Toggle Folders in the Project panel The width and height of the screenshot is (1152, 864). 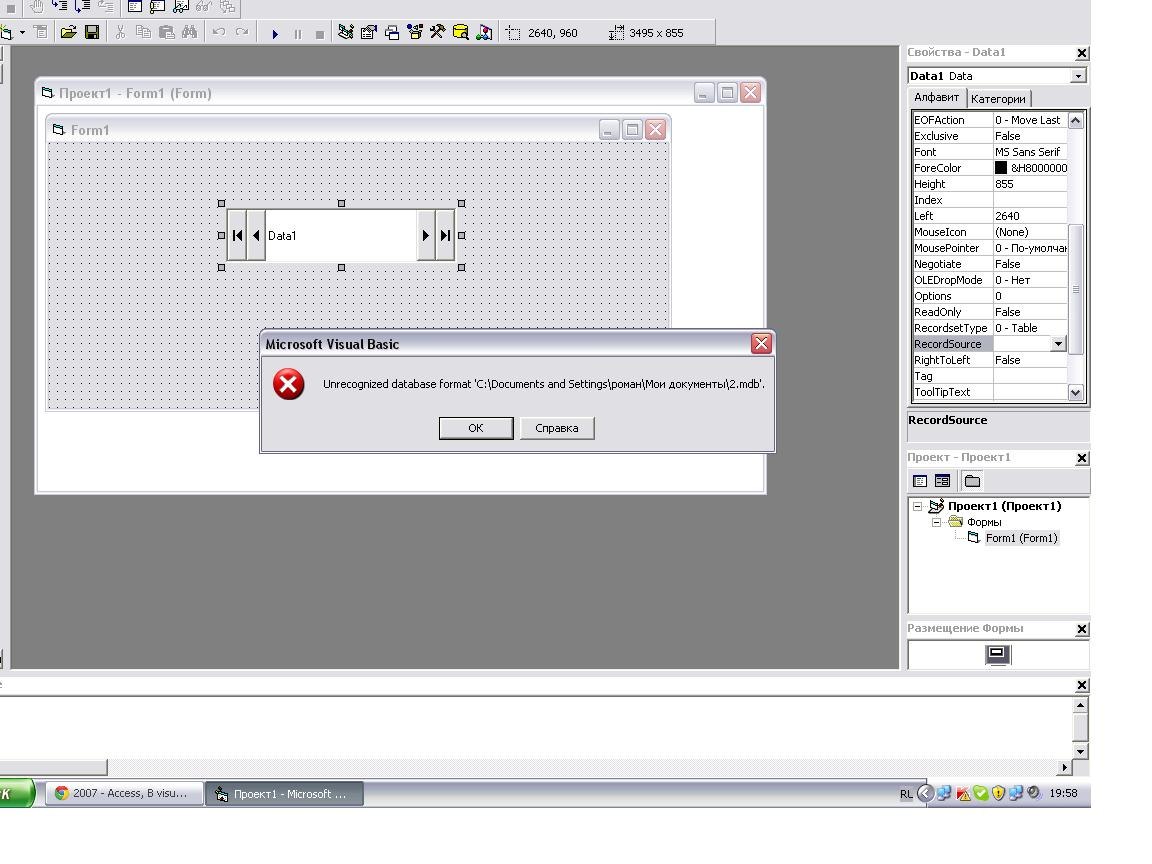972,481
